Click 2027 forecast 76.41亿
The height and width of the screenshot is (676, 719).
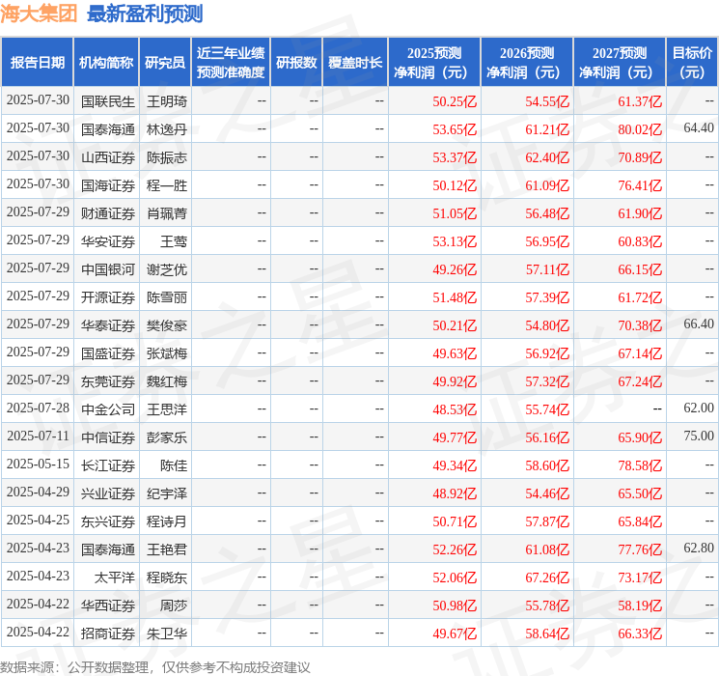(x=640, y=185)
